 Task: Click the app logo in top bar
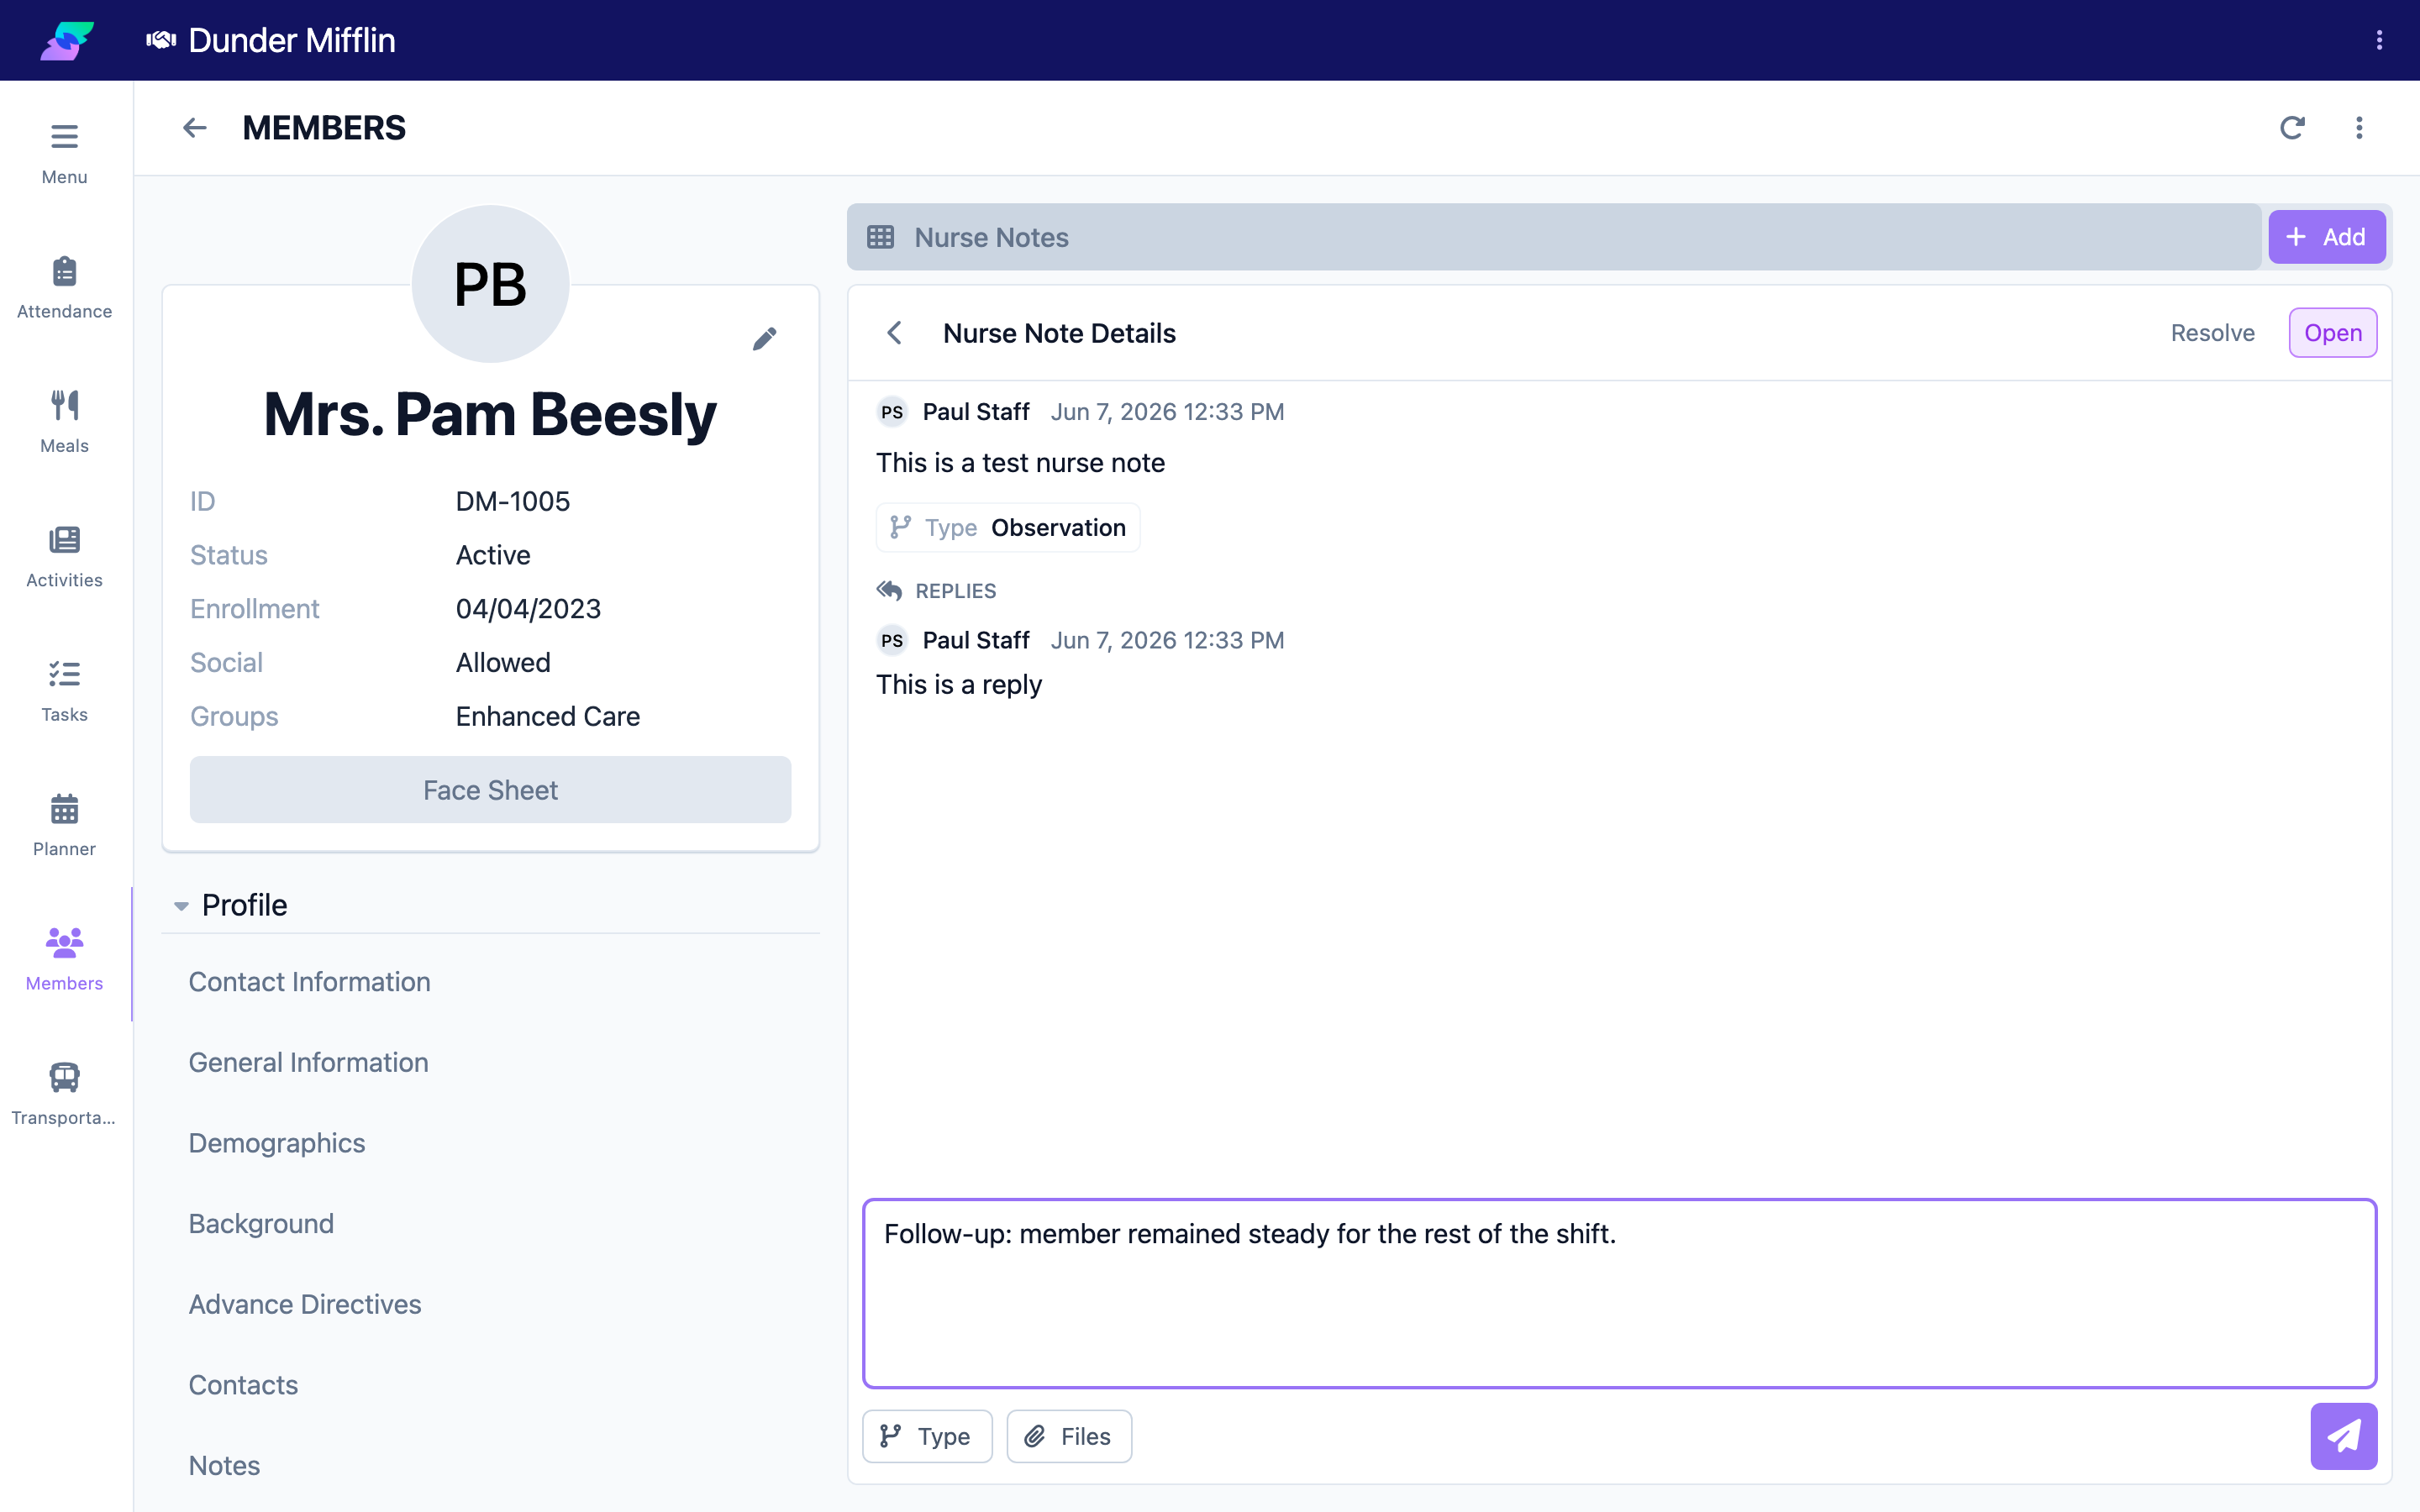coord(67,40)
